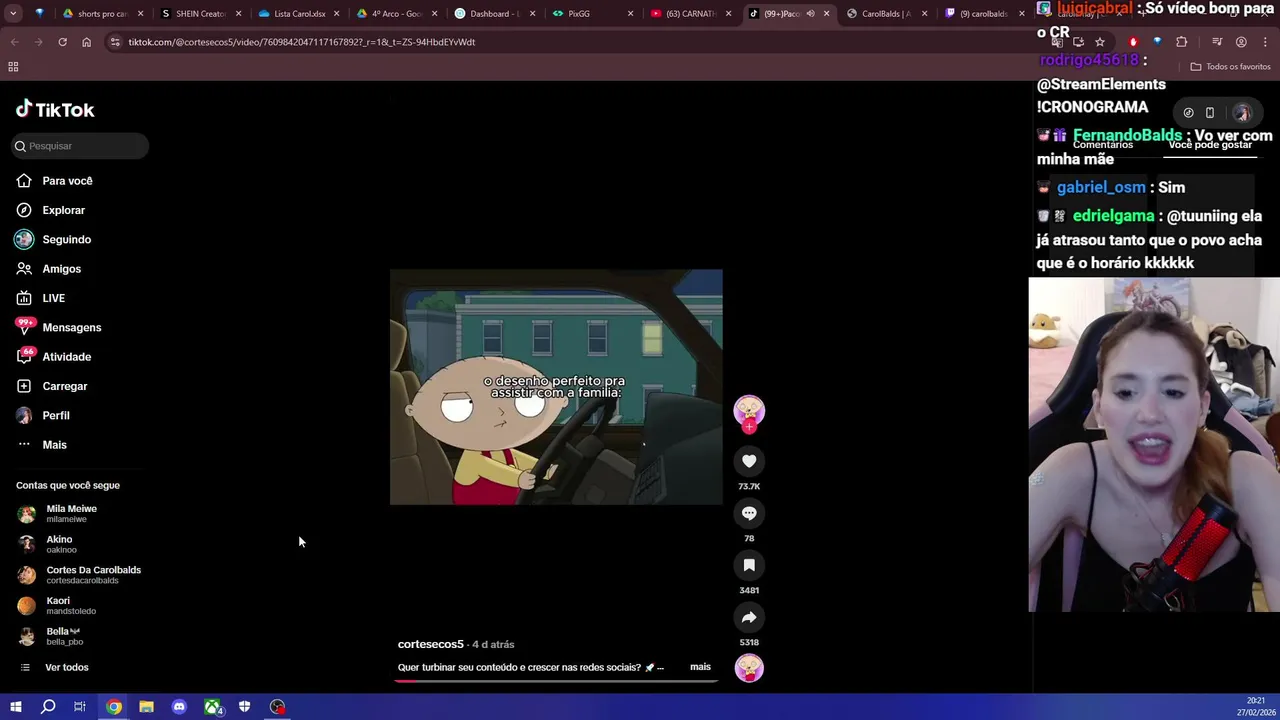Viewport: 1280px width, 720px height.
Task: Mute the TikTok tab via speaker icon
Action: click(810, 14)
